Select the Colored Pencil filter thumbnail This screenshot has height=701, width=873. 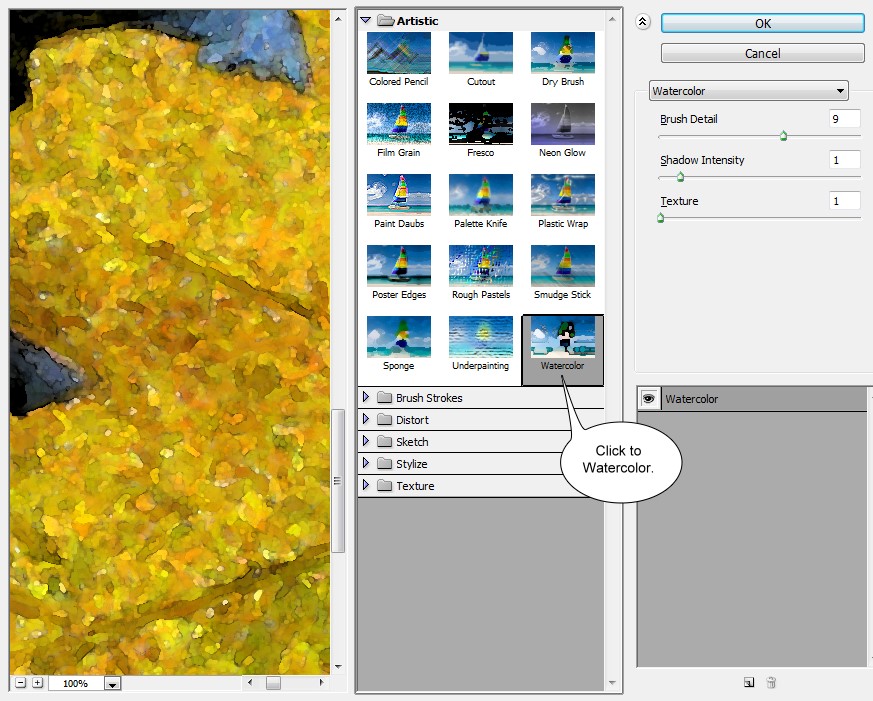tap(398, 53)
